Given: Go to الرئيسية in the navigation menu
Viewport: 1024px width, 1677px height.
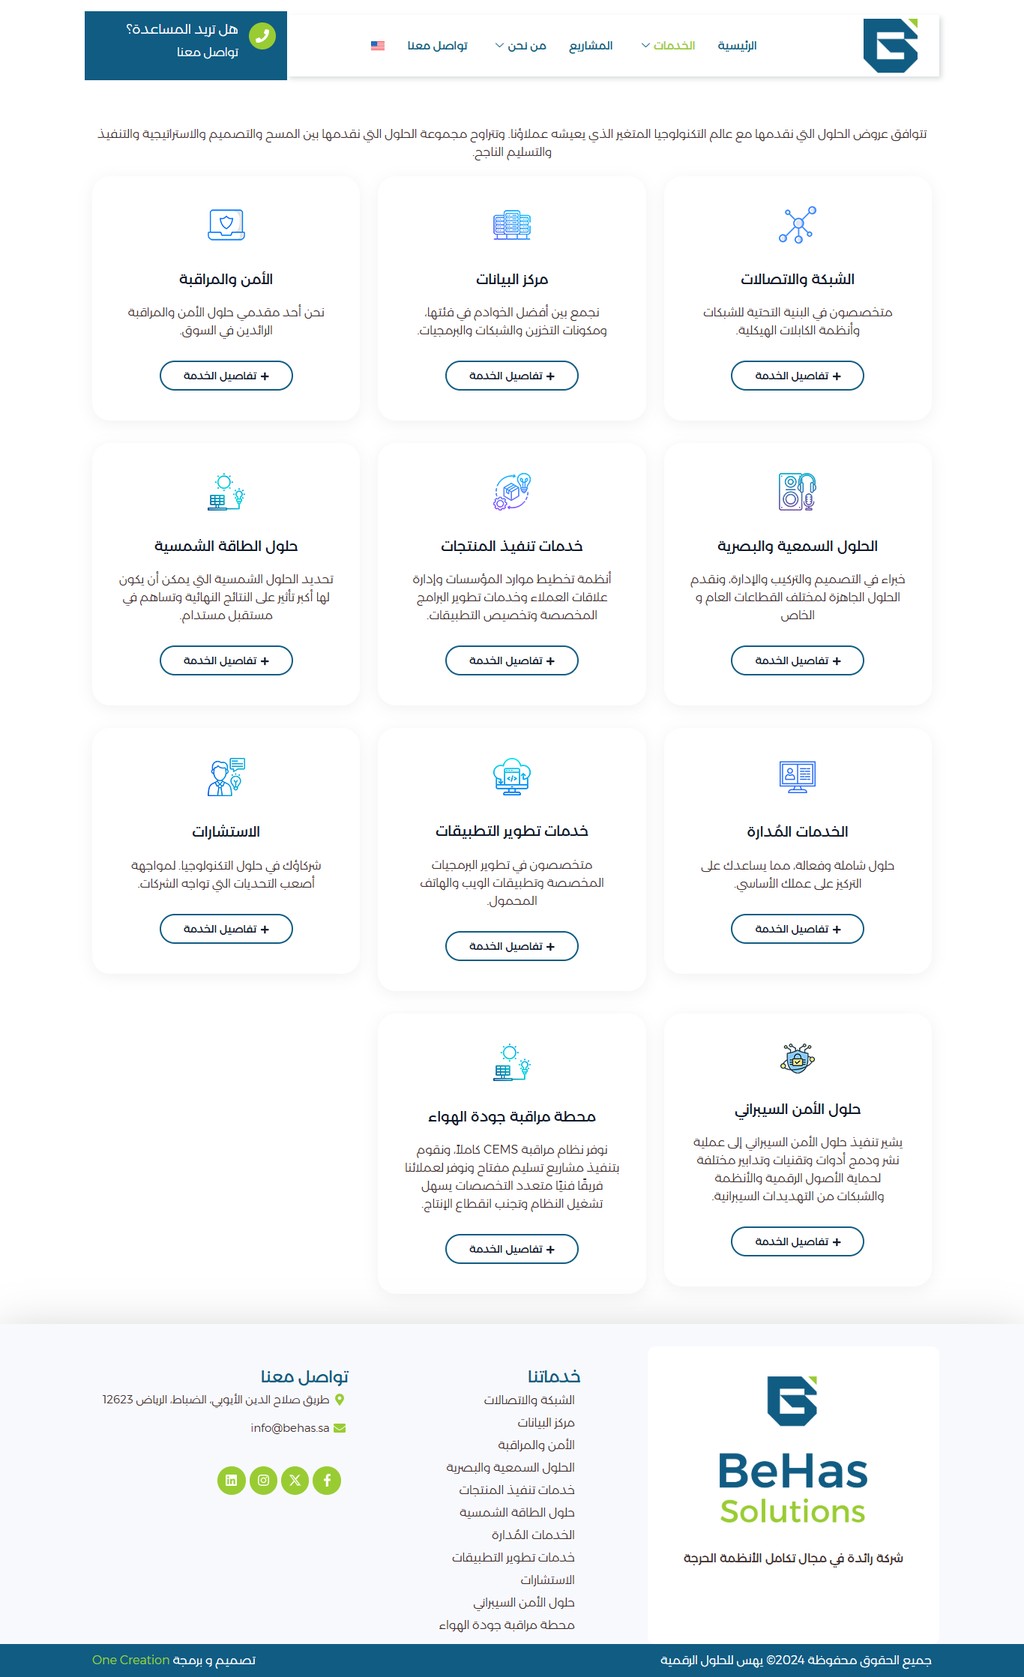Looking at the screenshot, I should (737, 46).
